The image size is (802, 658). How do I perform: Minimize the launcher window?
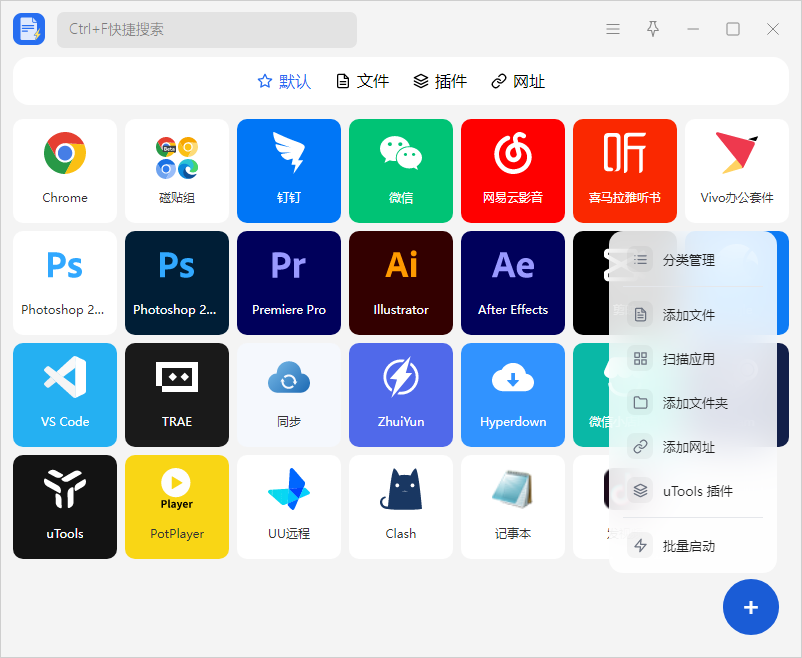pyautogui.click(x=693, y=29)
